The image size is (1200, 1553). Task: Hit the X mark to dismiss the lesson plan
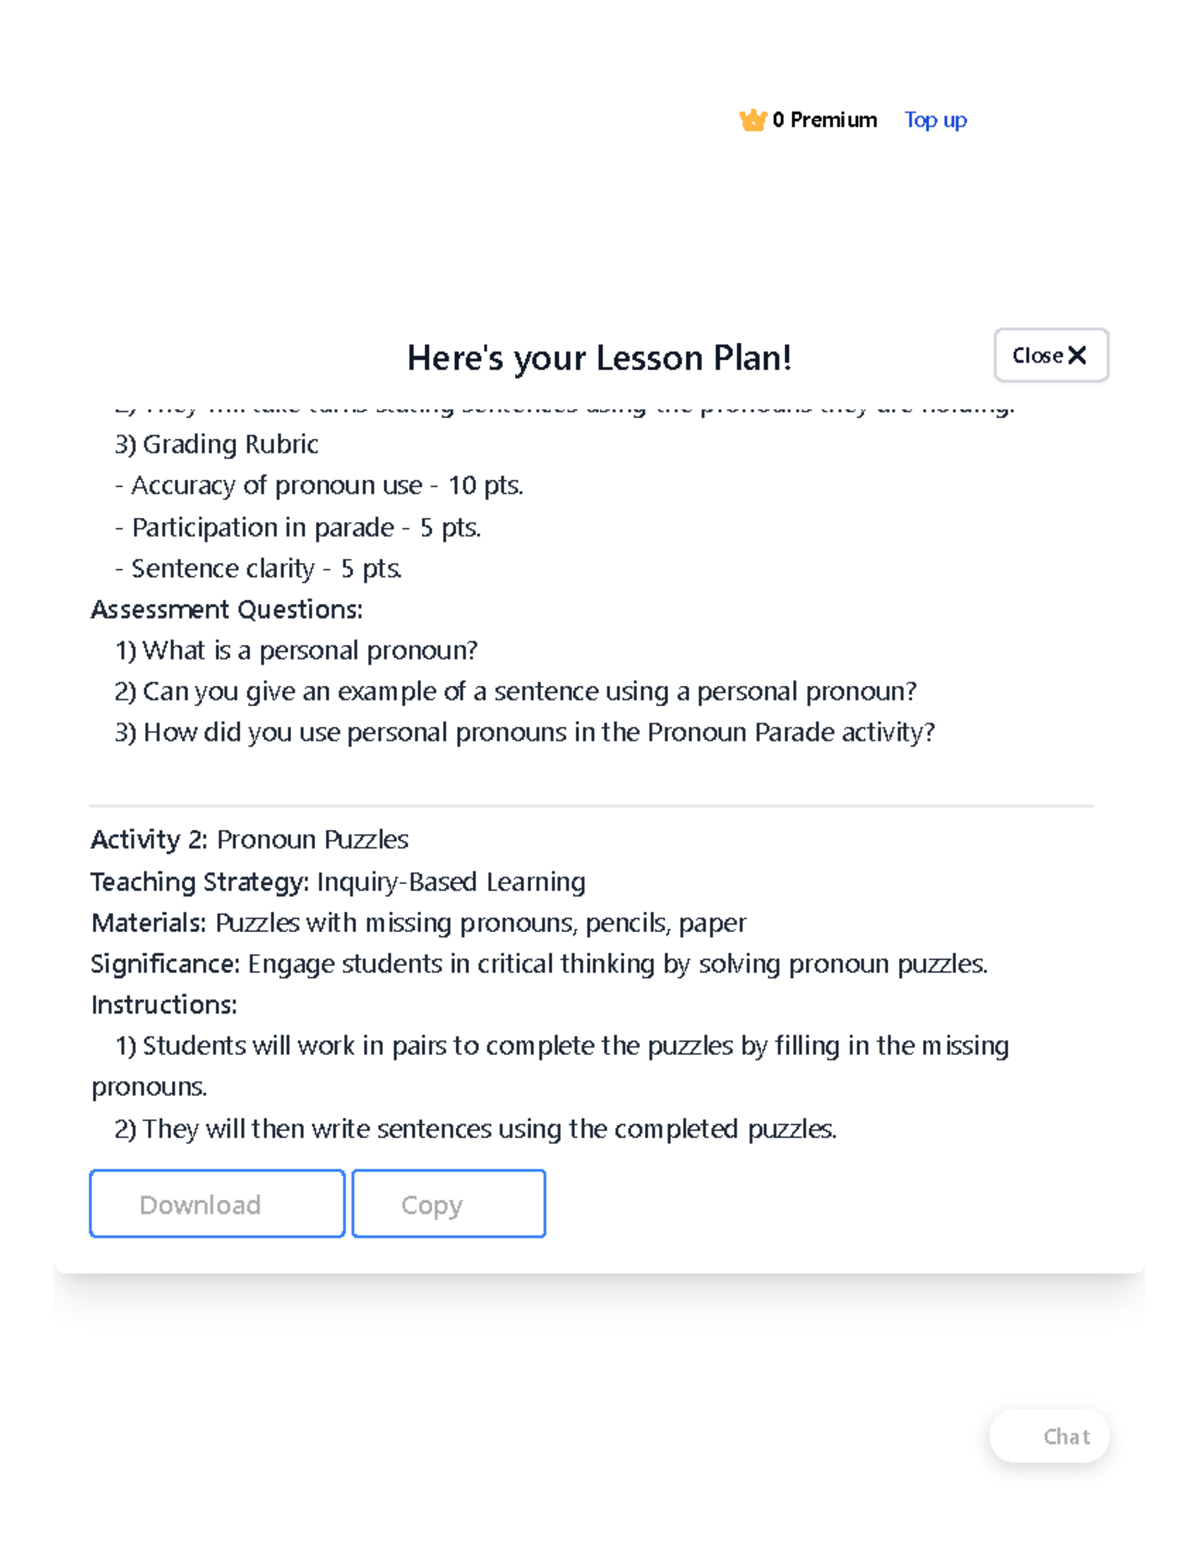[1077, 354]
